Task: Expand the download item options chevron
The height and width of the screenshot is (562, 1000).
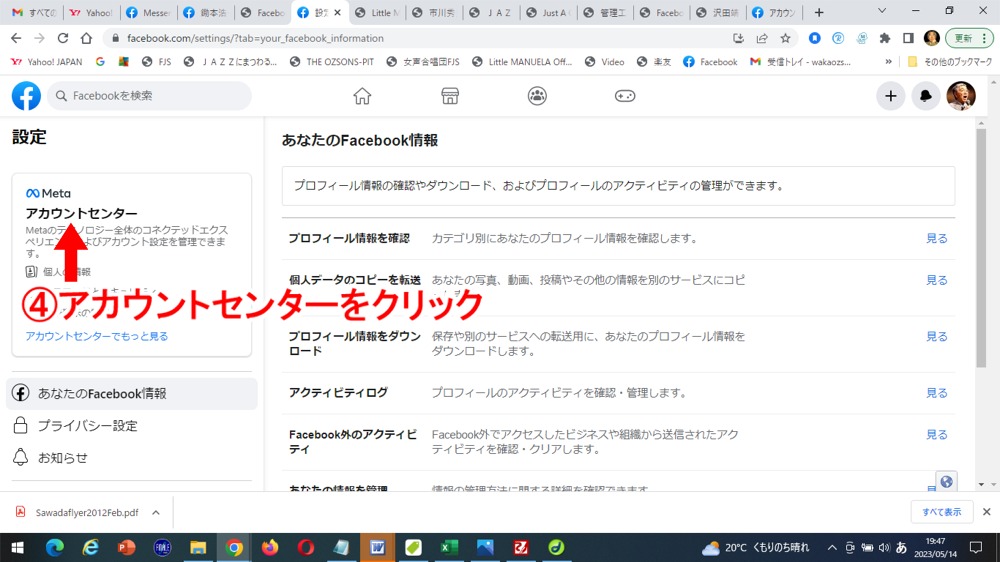Action: [x=156, y=512]
